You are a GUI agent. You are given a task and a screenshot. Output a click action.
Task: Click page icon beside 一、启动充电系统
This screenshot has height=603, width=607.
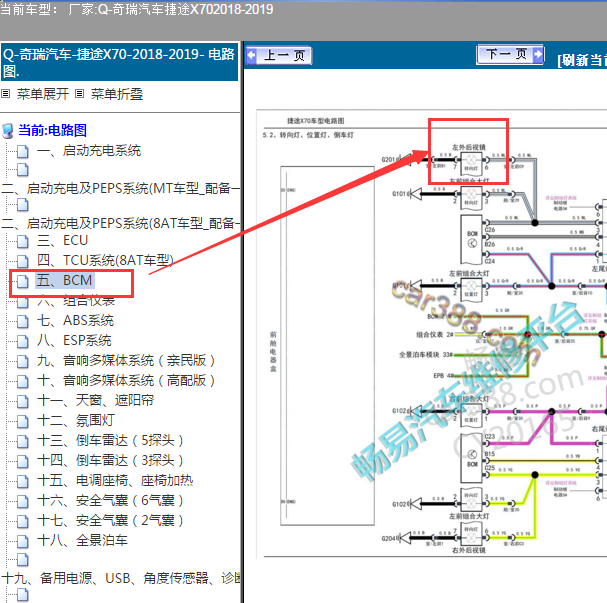(x=23, y=152)
